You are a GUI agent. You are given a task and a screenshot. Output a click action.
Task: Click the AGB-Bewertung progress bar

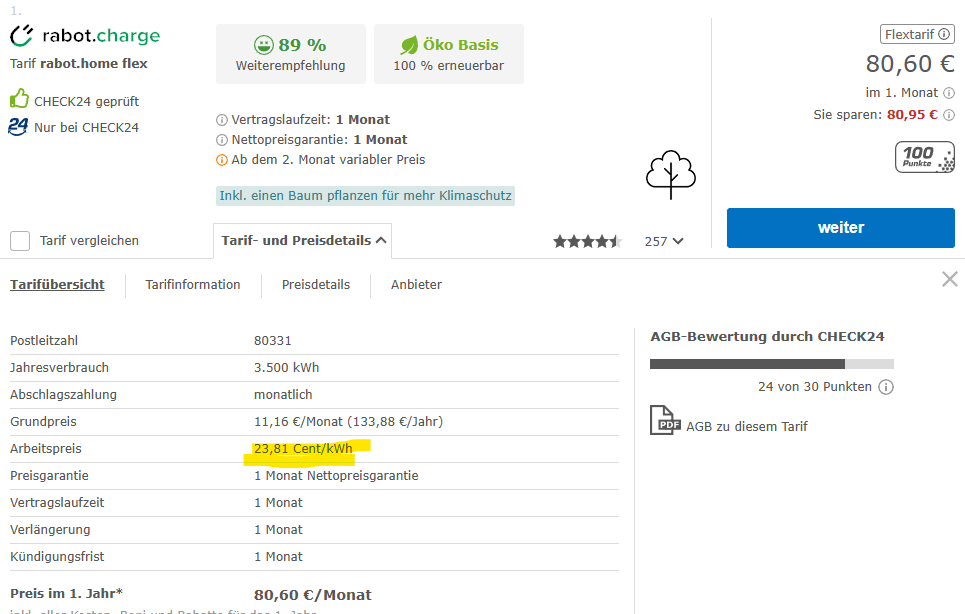pyautogui.click(x=772, y=364)
